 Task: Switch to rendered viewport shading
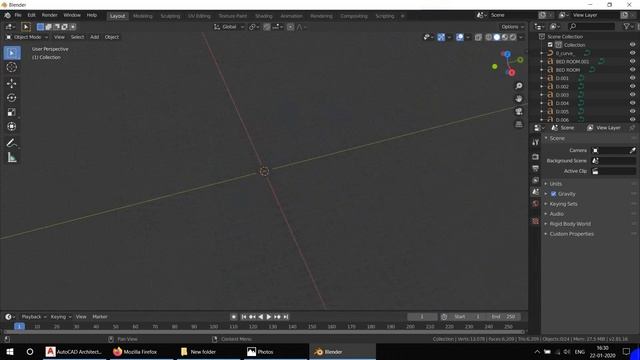point(513,37)
